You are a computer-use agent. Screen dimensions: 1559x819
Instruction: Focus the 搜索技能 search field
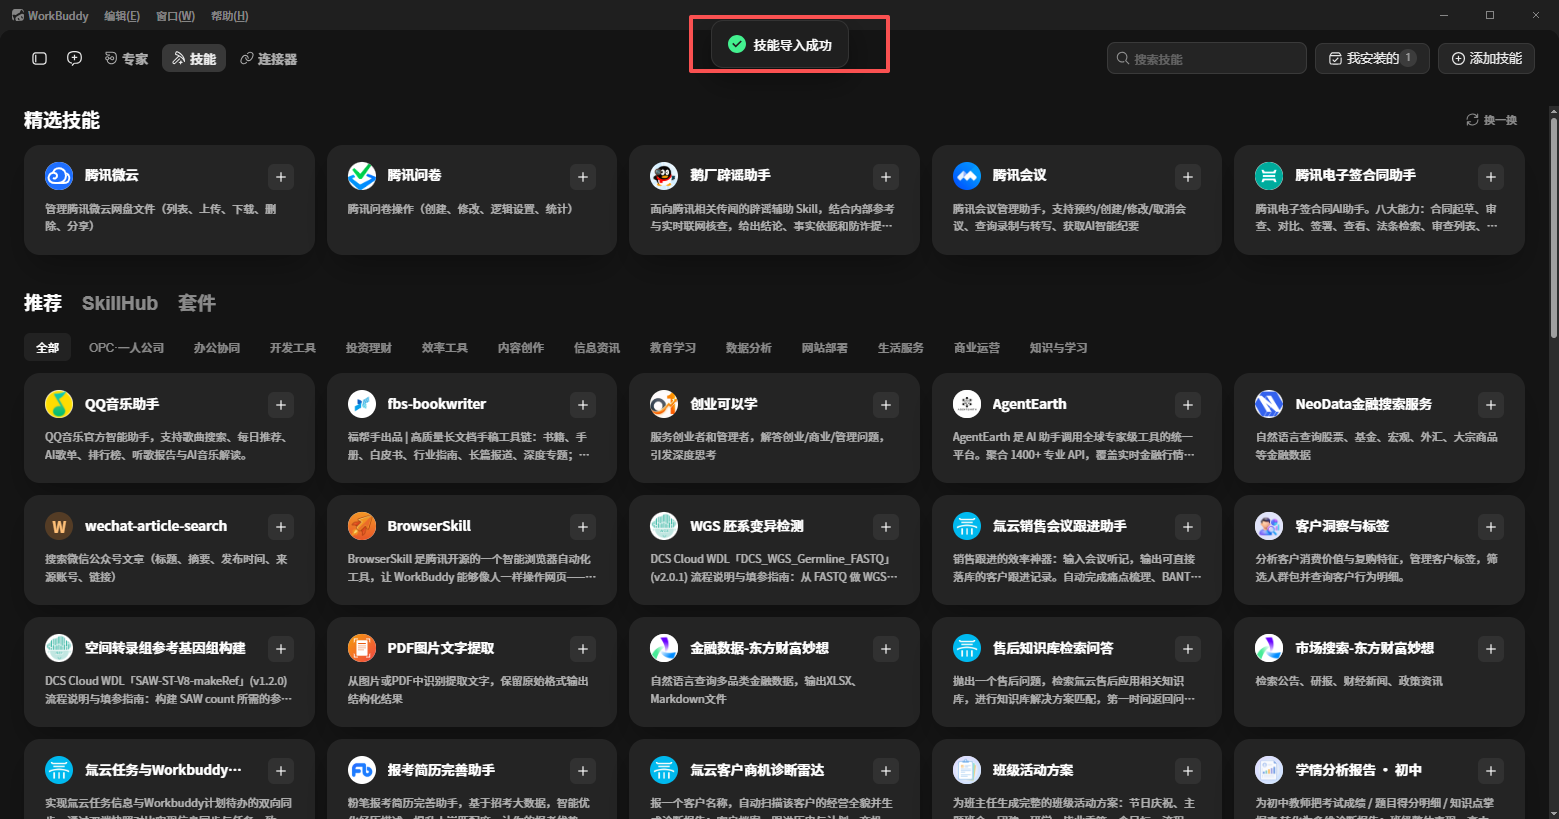click(x=1207, y=59)
